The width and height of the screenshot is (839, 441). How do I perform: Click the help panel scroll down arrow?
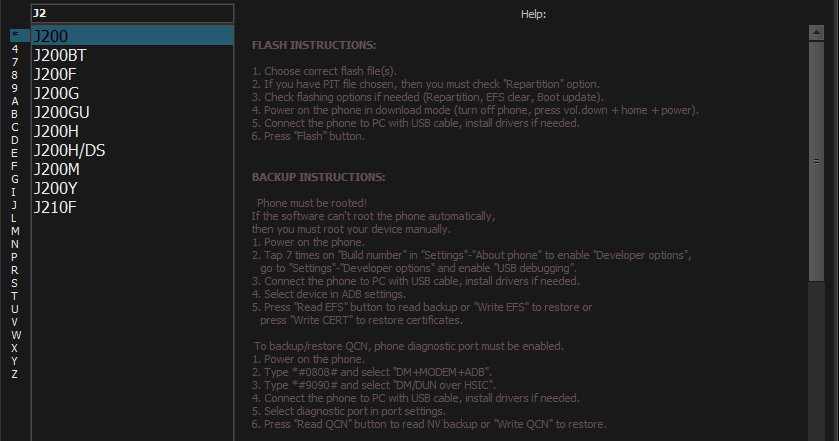815,433
